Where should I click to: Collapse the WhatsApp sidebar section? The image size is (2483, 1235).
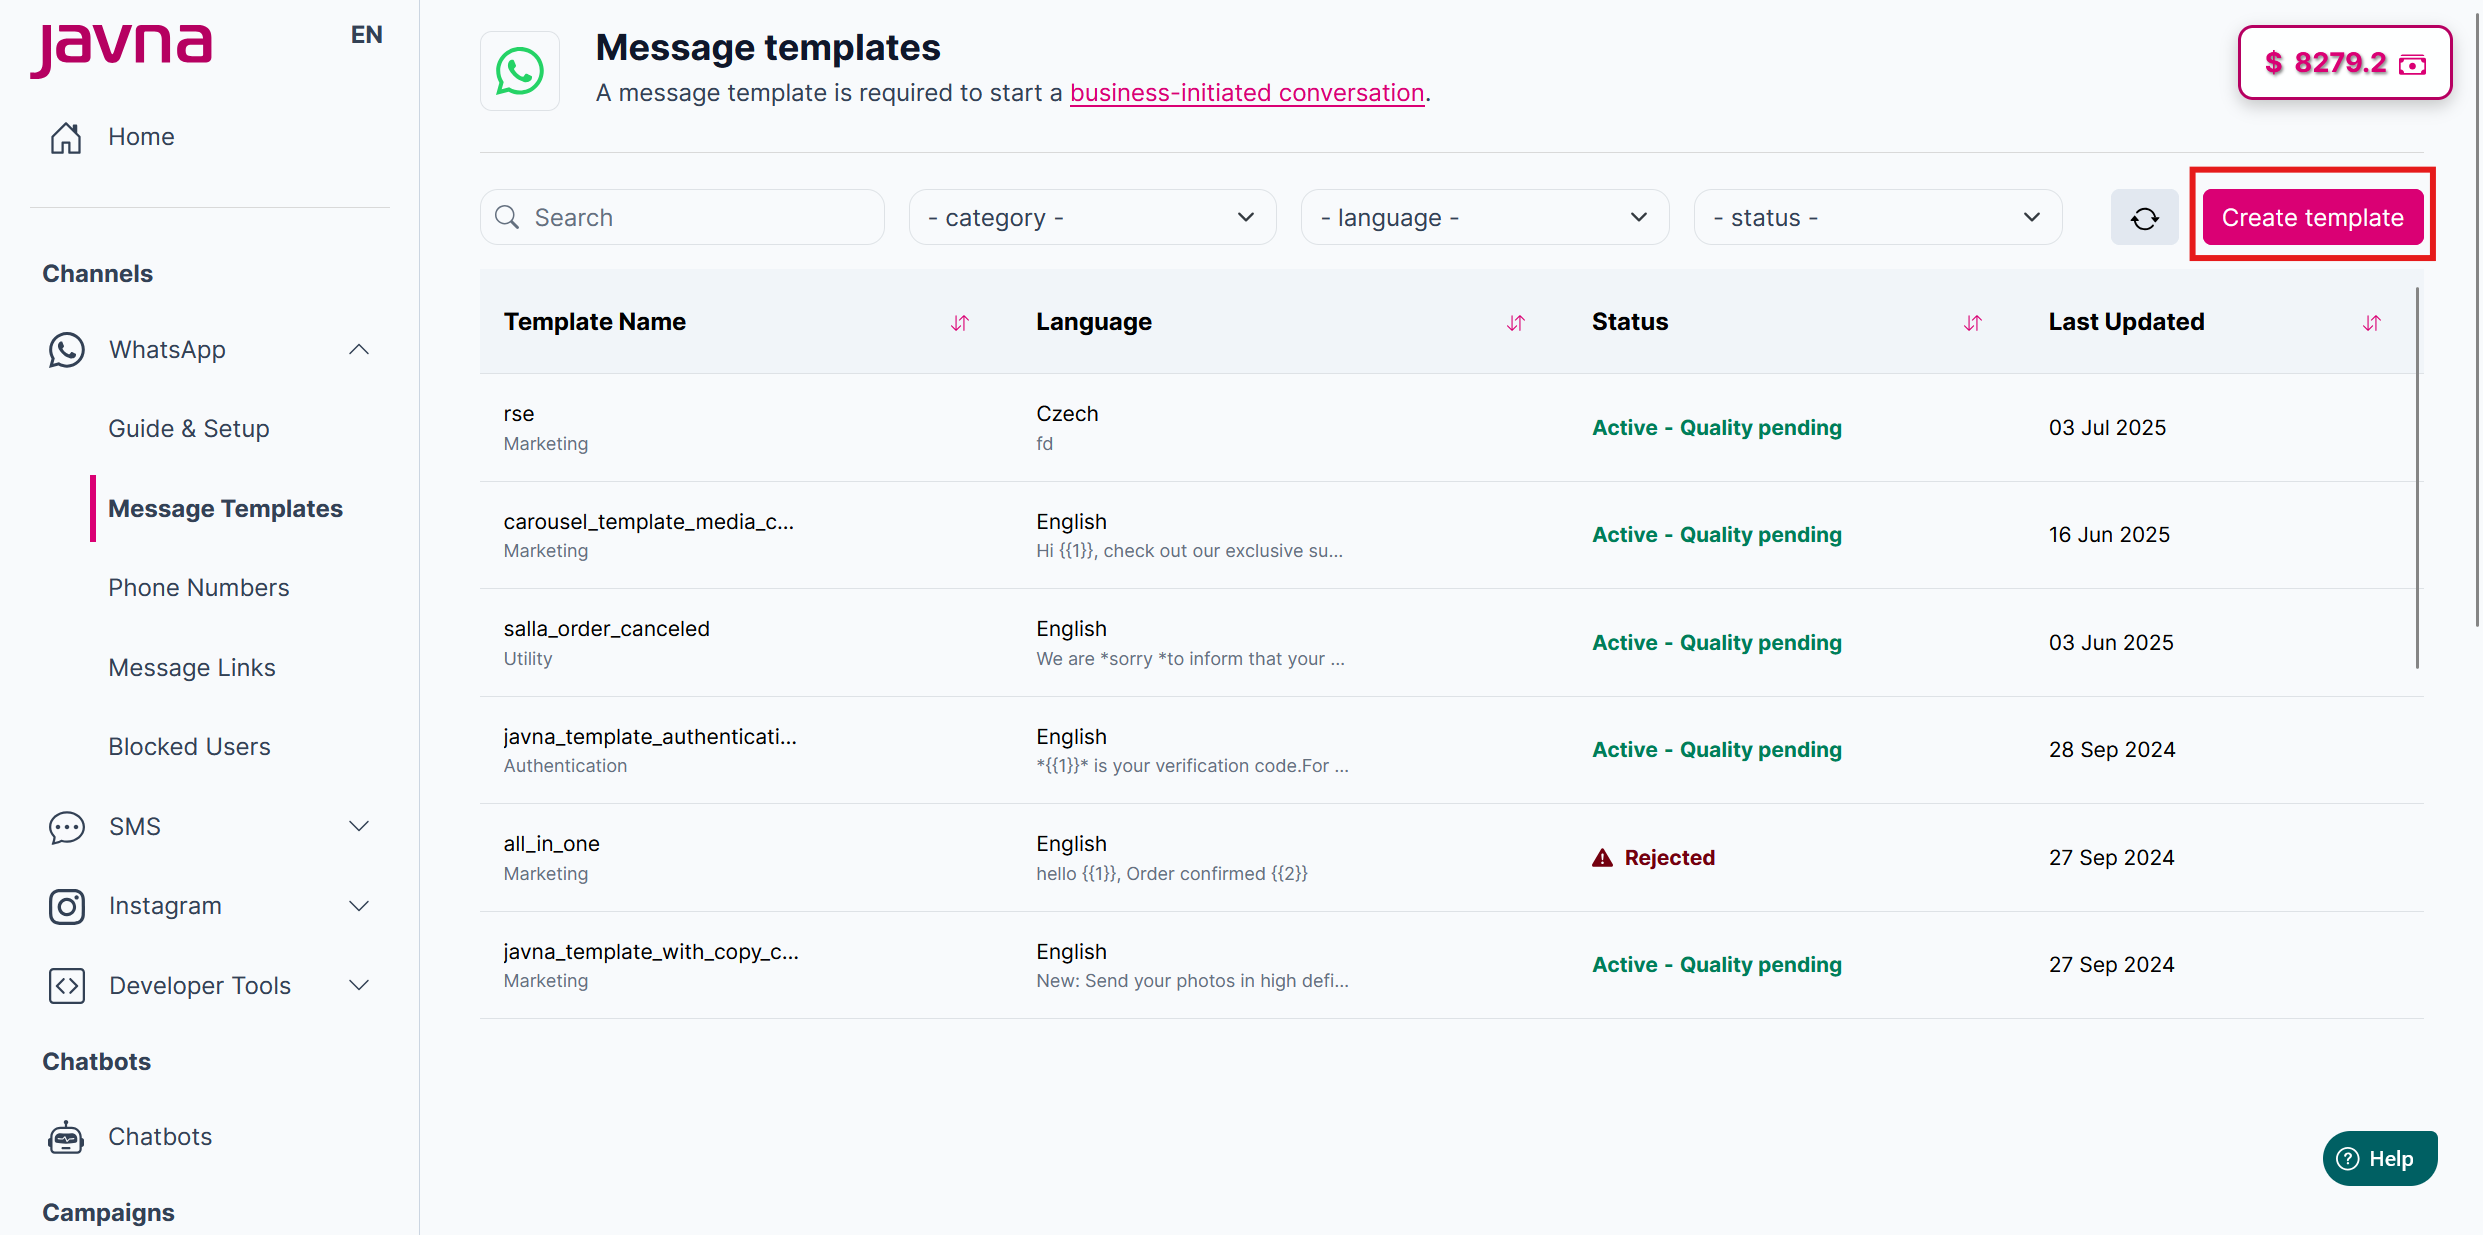(359, 350)
